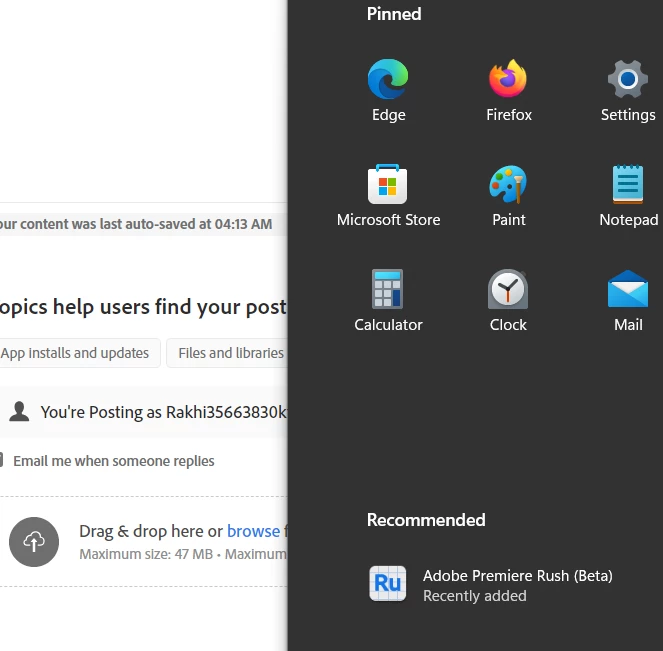
Task: Click the Pinned section heading
Action: tap(394, 14)
